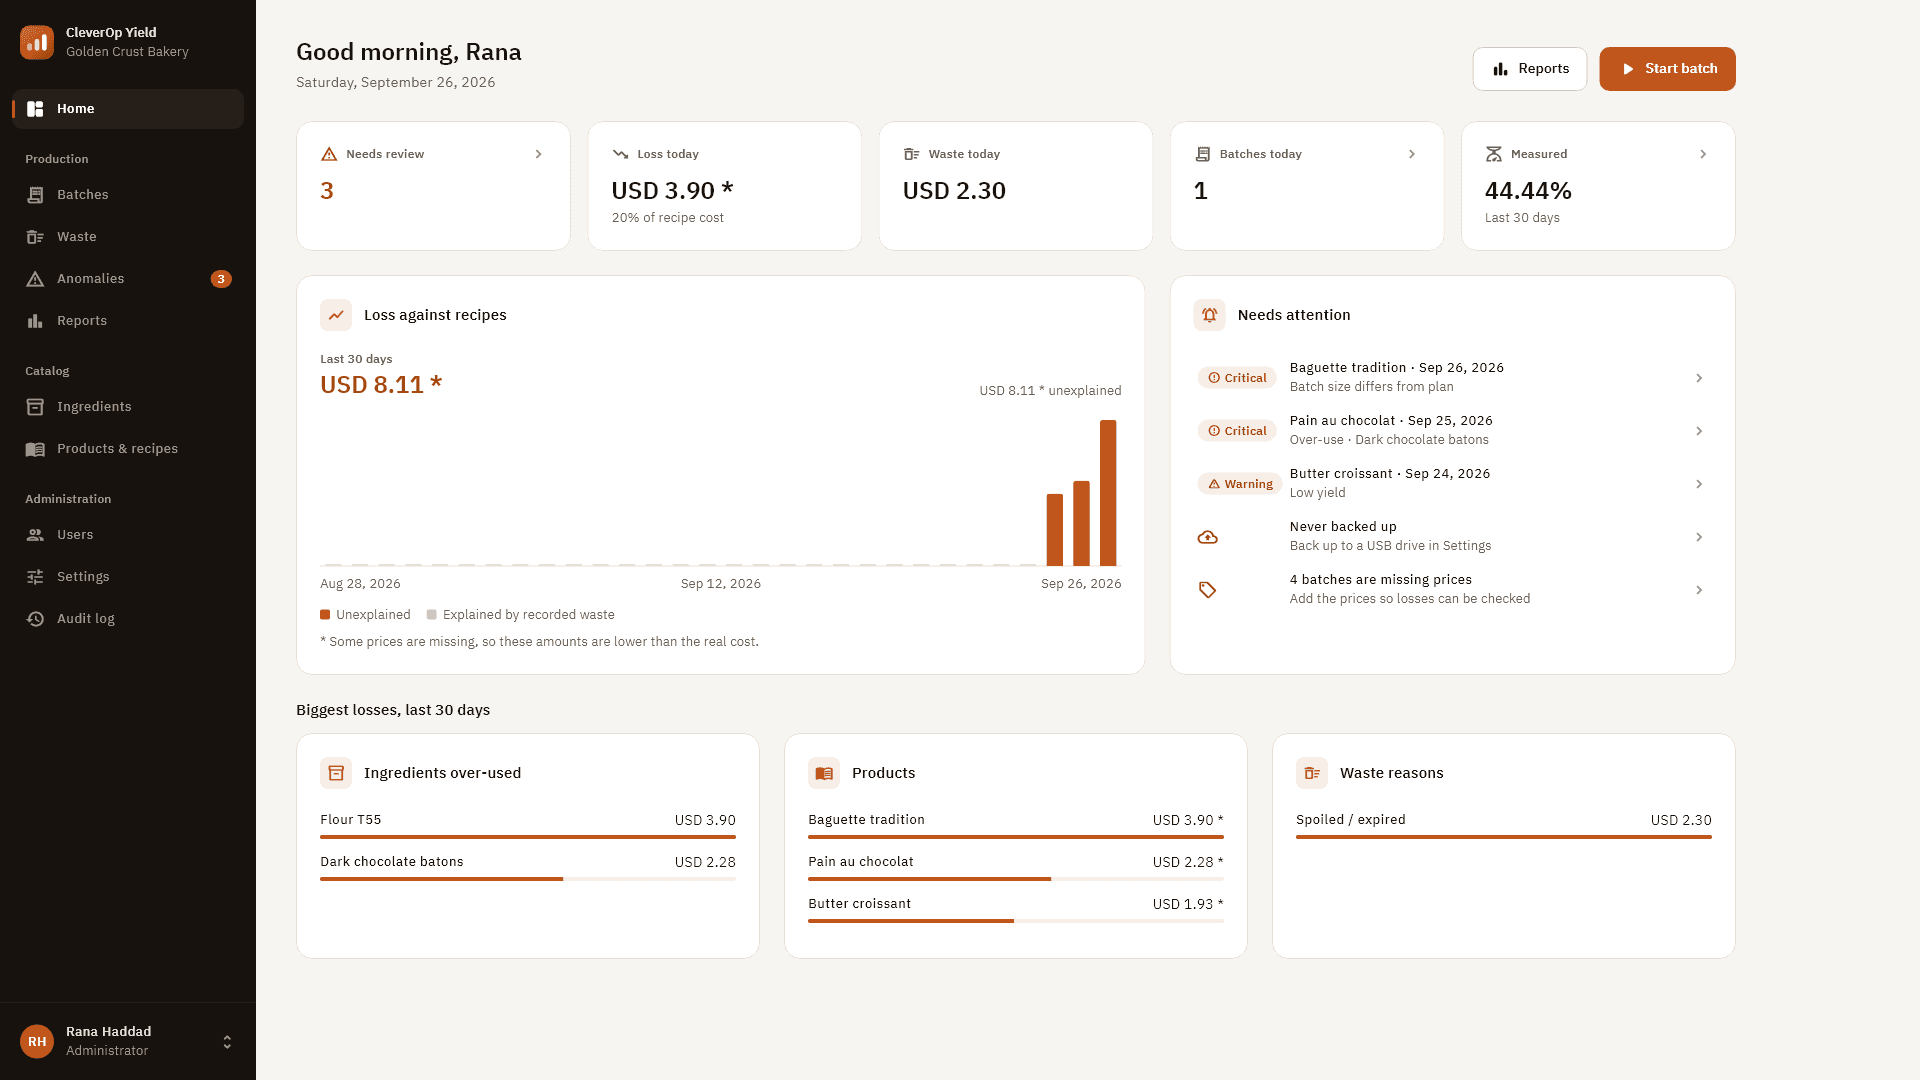
Task: Open Ingredients in the sidebar
Action: [128, 407]
